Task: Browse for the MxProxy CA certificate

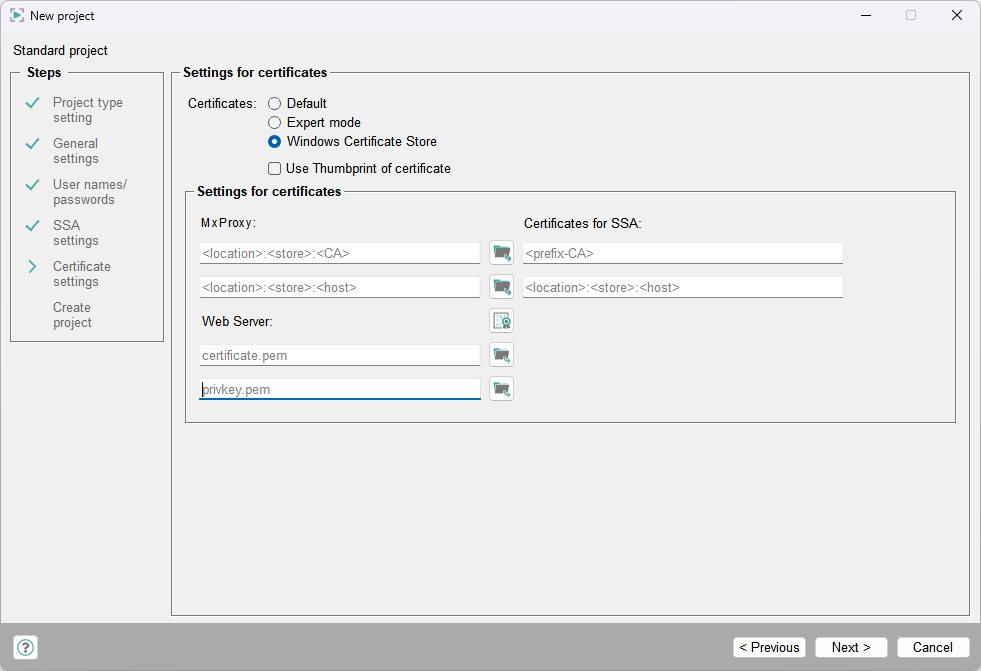Action: click(x=501, y=253)
